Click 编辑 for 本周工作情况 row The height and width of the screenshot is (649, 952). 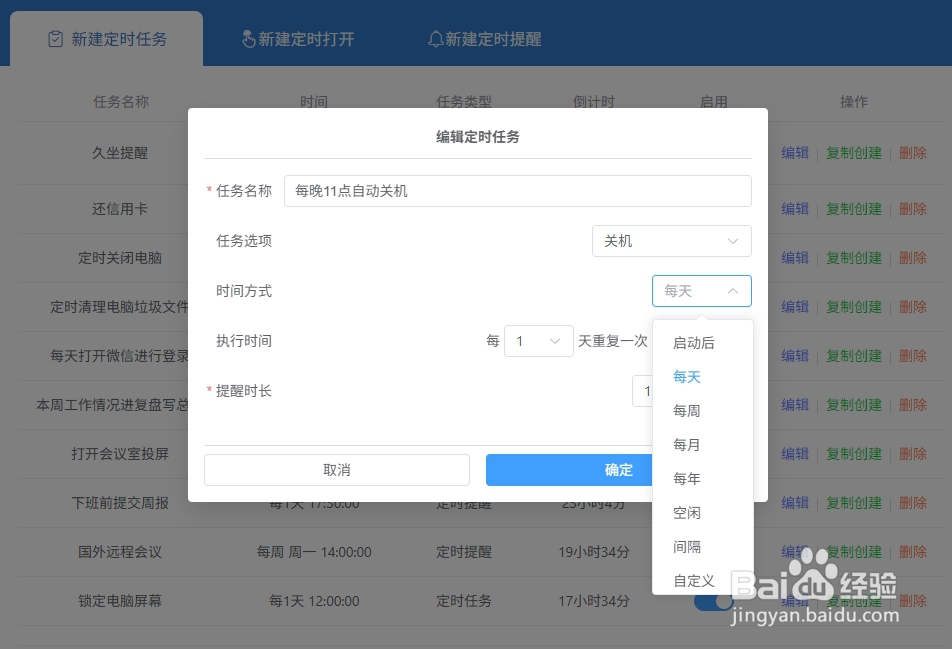(795, 405)
